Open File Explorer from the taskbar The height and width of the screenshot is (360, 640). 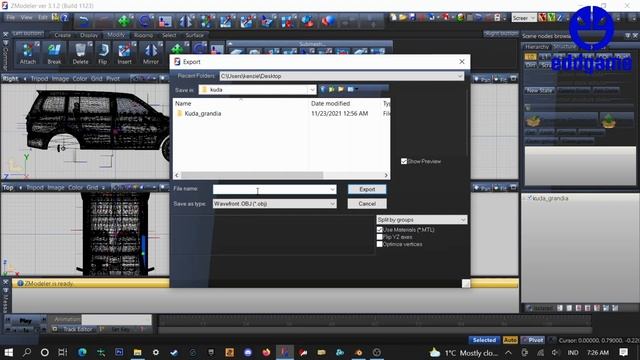[x=138, y=352]
